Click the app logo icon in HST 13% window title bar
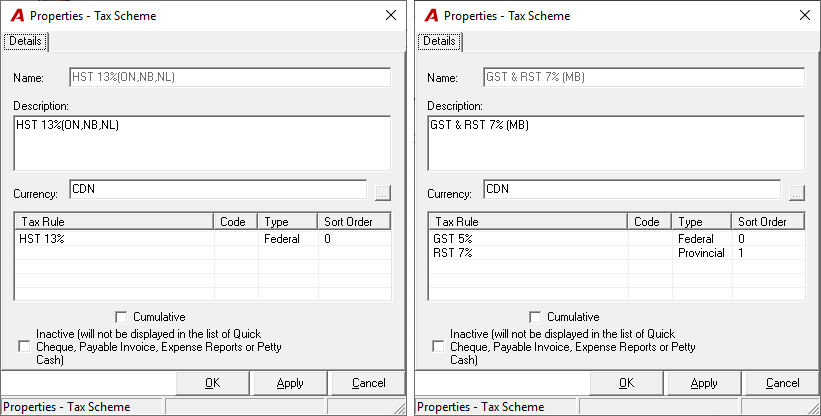This screenshot has width=821, height=416. pos(17,16)
